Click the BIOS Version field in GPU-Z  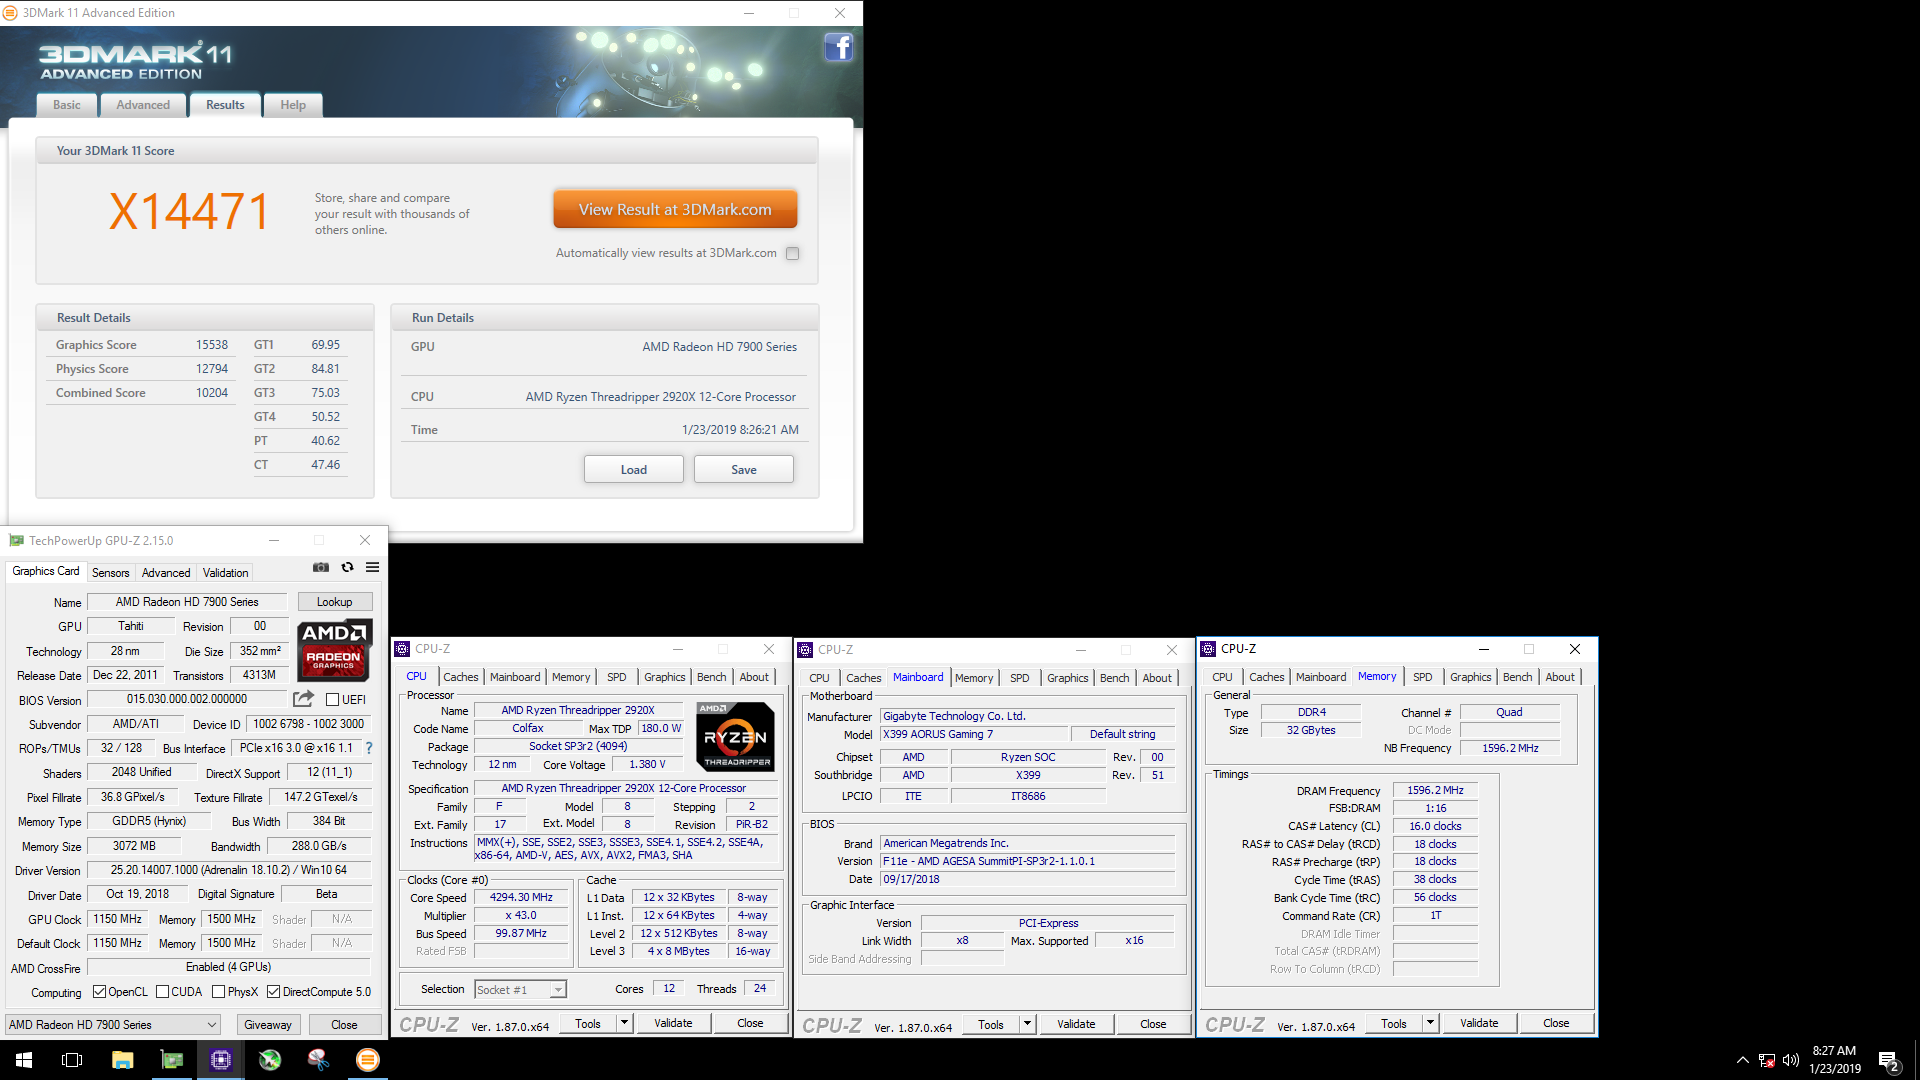tap(187, 699)
